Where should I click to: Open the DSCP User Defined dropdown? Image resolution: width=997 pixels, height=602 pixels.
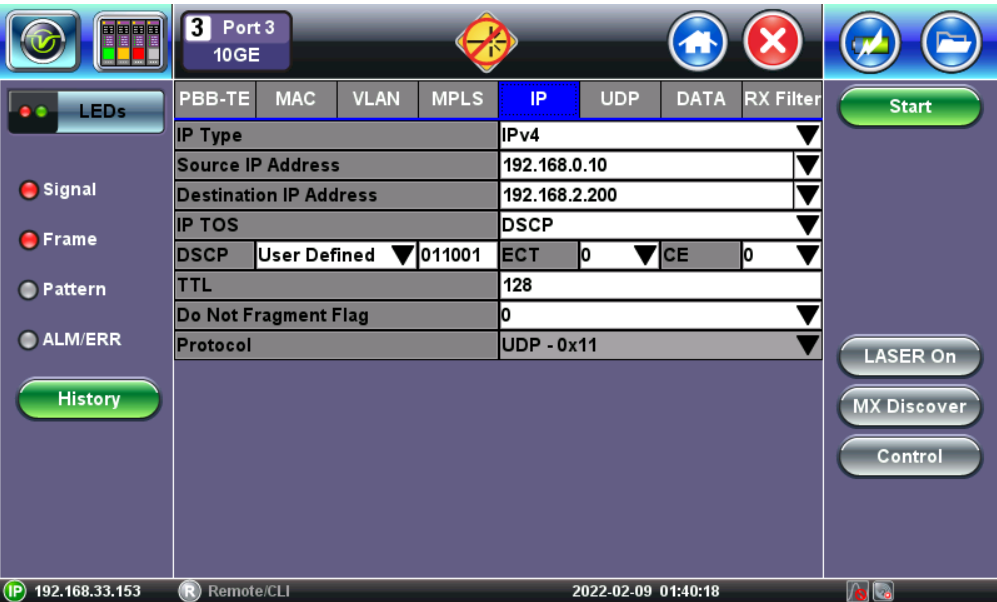tap(336, 255)
